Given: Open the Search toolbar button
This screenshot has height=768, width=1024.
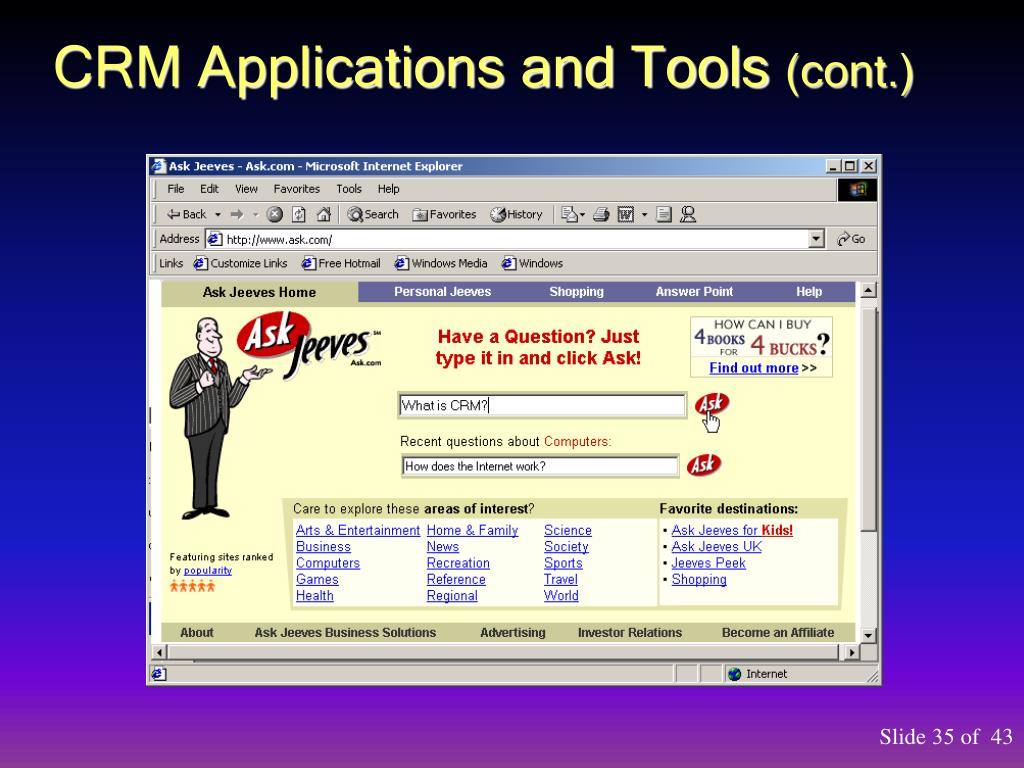Looking at the screenshot, I should (x=373, y=214).
